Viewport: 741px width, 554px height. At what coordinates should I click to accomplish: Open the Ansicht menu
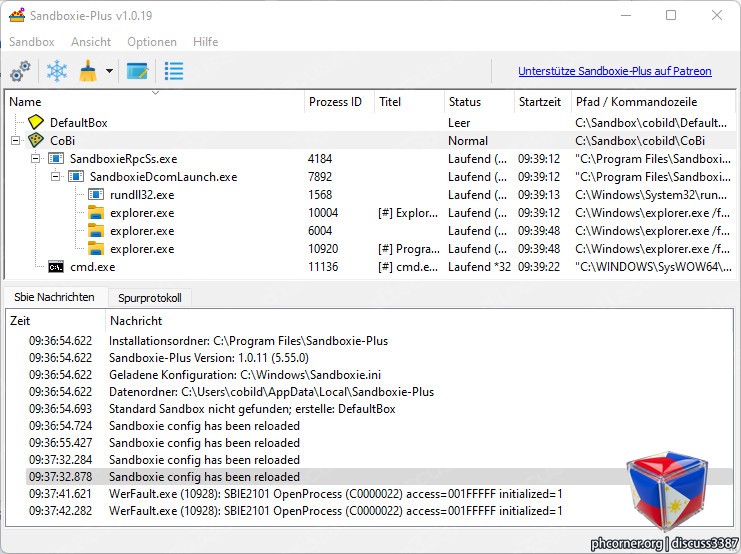coord(91,42)
